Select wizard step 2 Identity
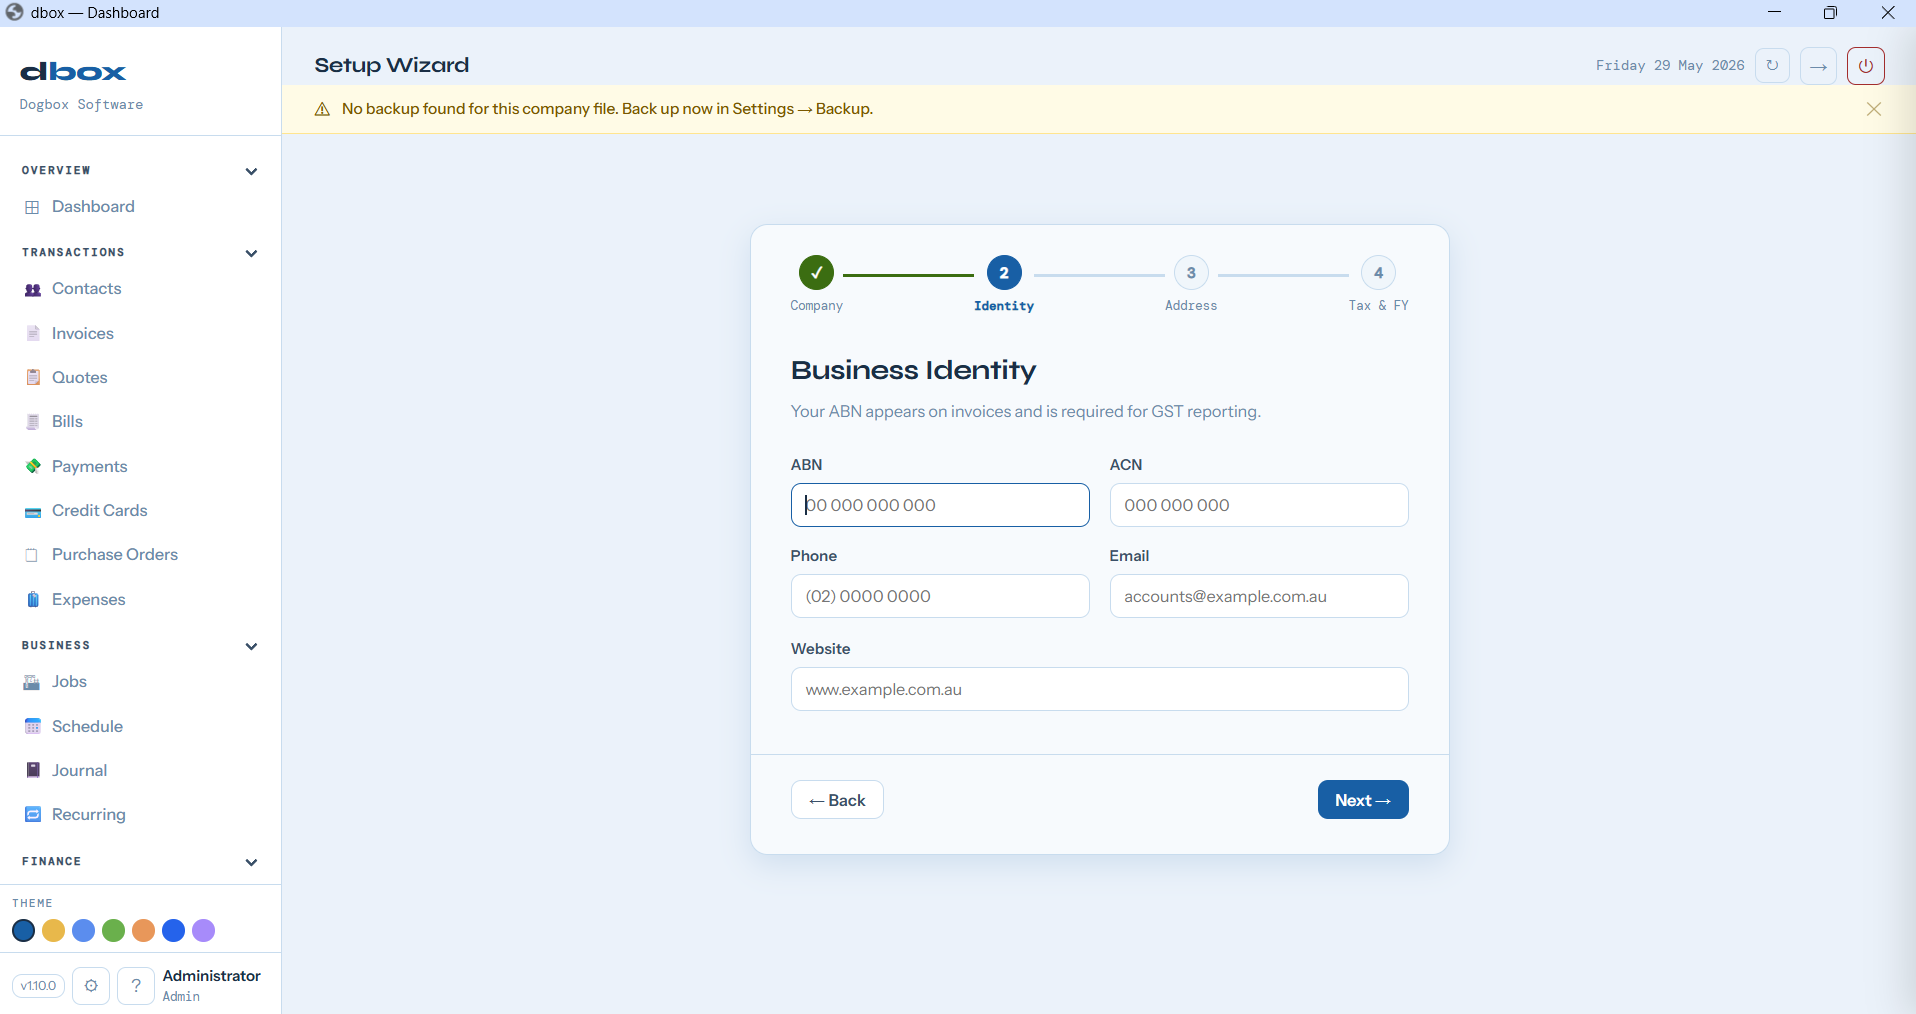 click(1004, 273)
